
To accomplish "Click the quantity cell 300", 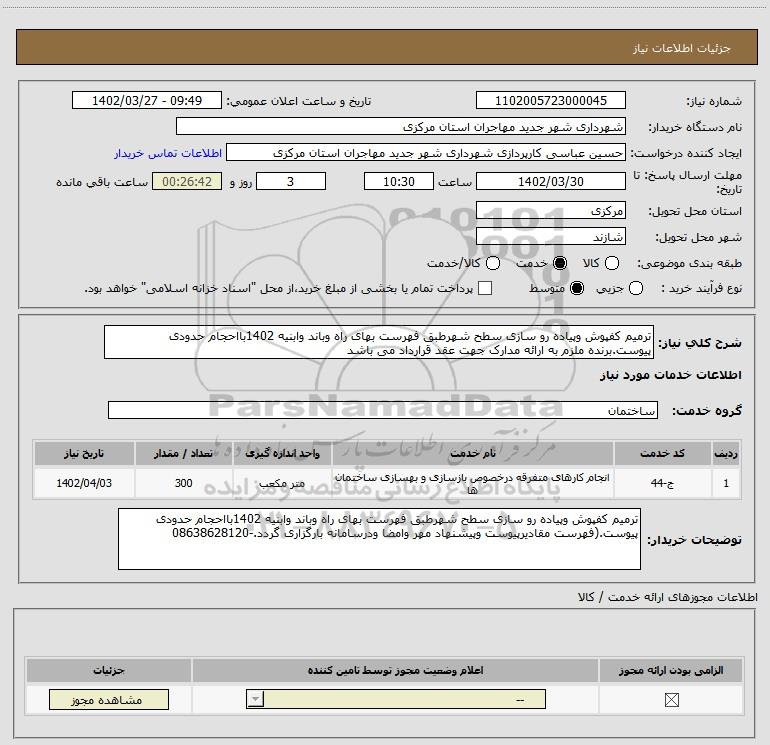I will (183, 483).
